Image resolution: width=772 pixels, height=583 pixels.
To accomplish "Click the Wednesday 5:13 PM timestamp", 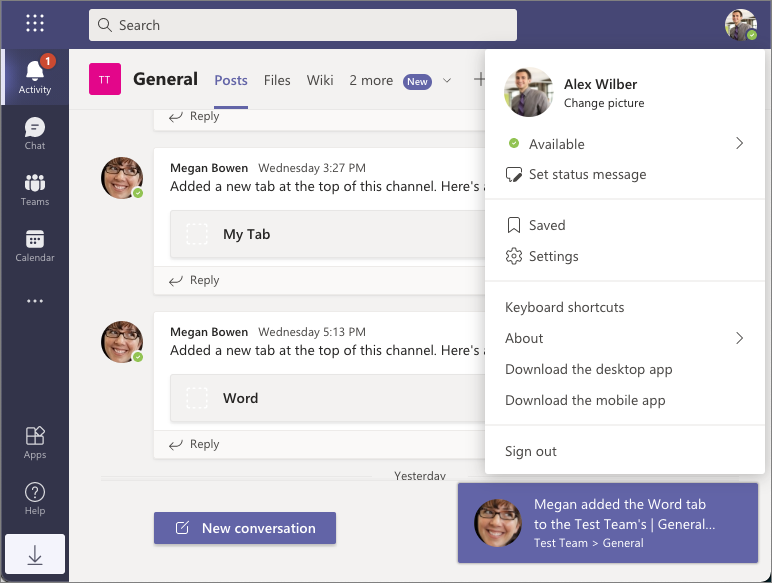I will click(312, 332).
